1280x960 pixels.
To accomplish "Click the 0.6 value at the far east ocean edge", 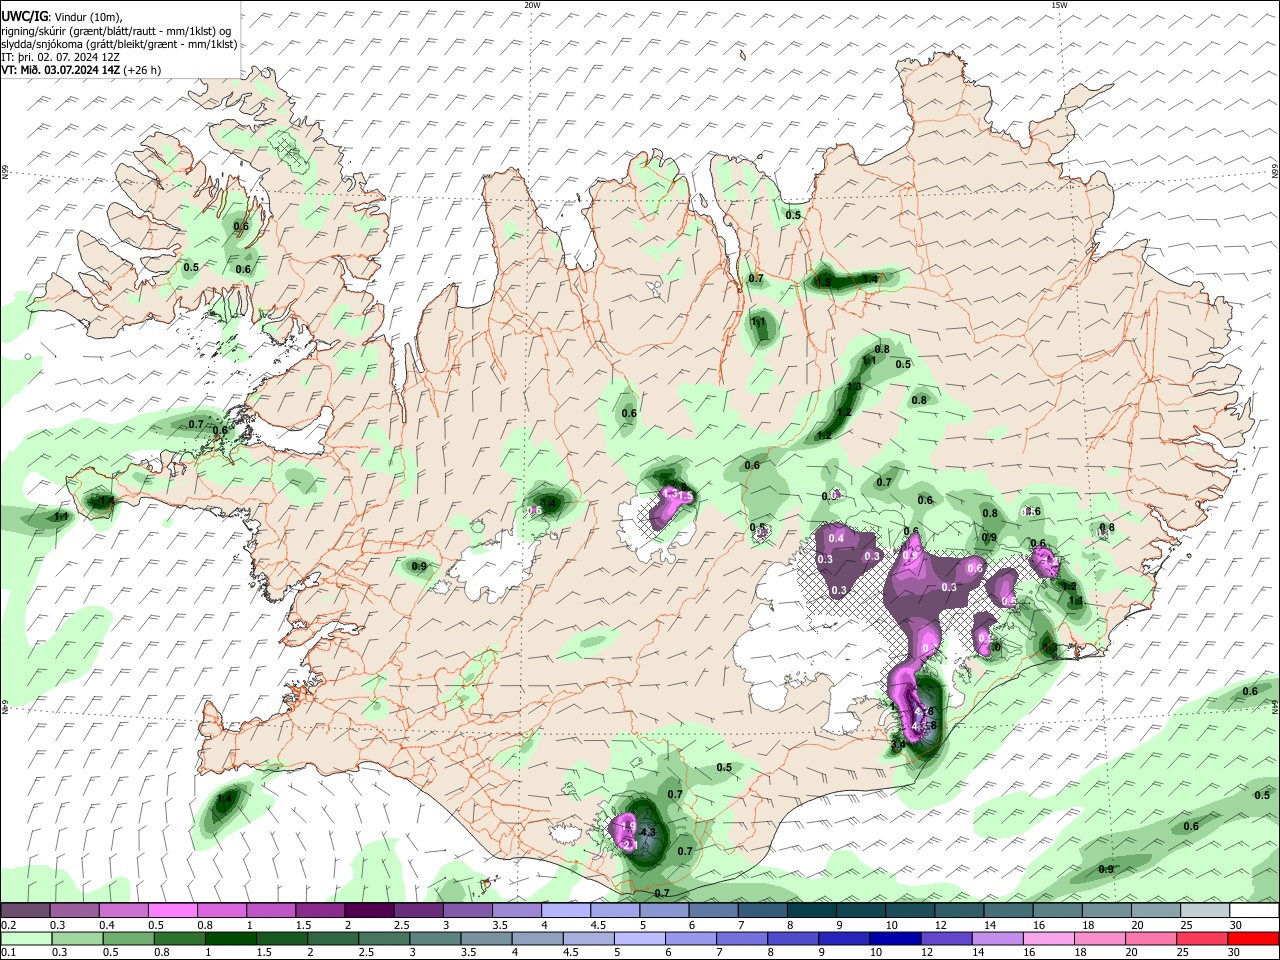I will pyautogui.click(x=1250, y=691).
